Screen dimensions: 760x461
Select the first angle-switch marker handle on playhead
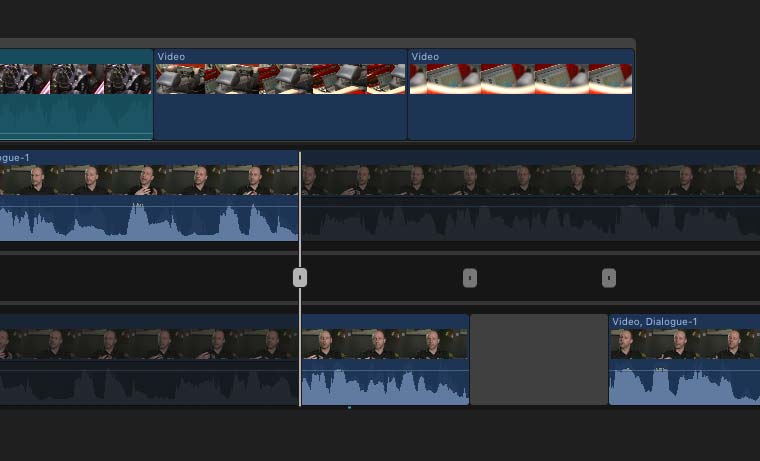pos(300,278)
